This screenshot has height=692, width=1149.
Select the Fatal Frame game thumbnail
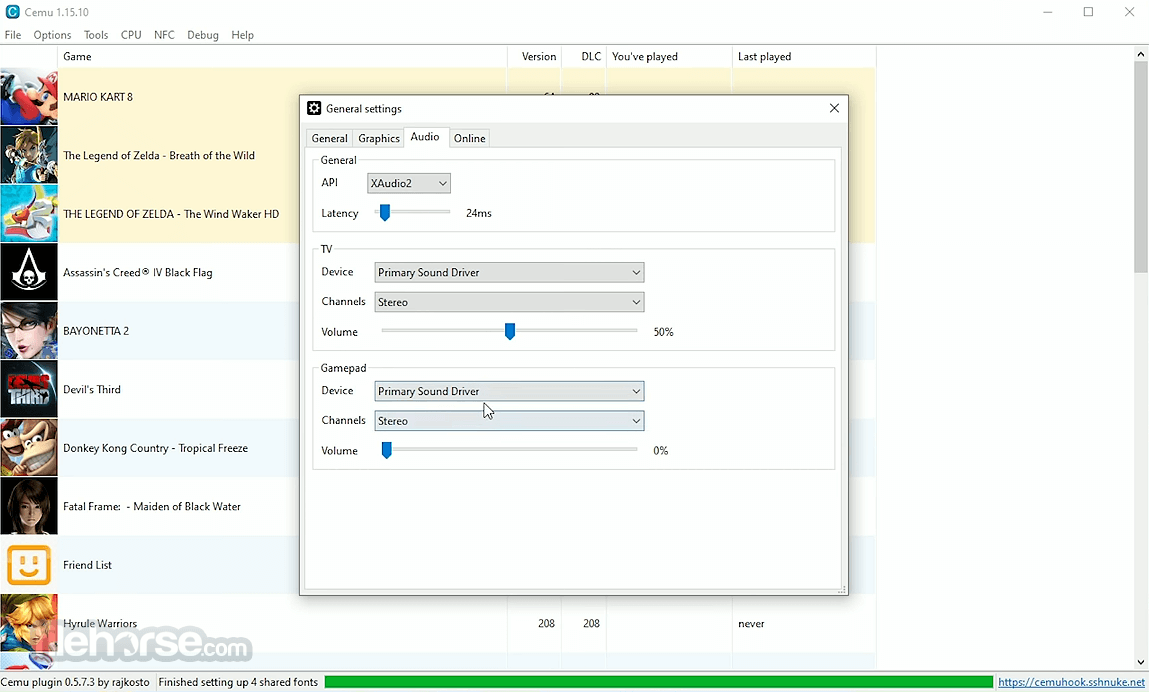tap(29, 507)
